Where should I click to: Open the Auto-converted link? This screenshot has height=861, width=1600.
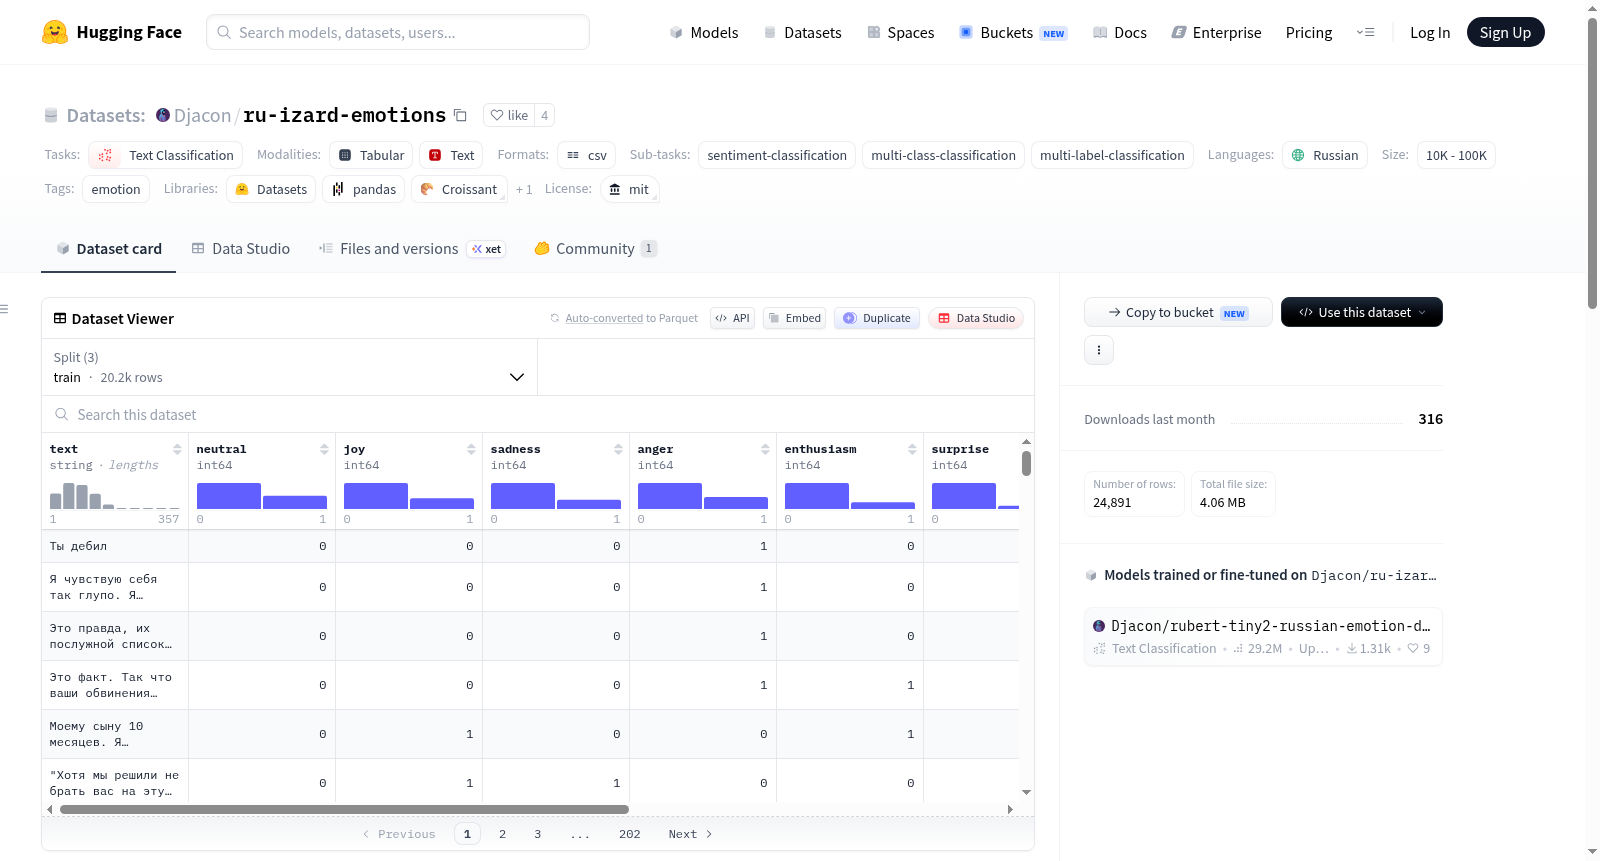[x=604, y=318]
